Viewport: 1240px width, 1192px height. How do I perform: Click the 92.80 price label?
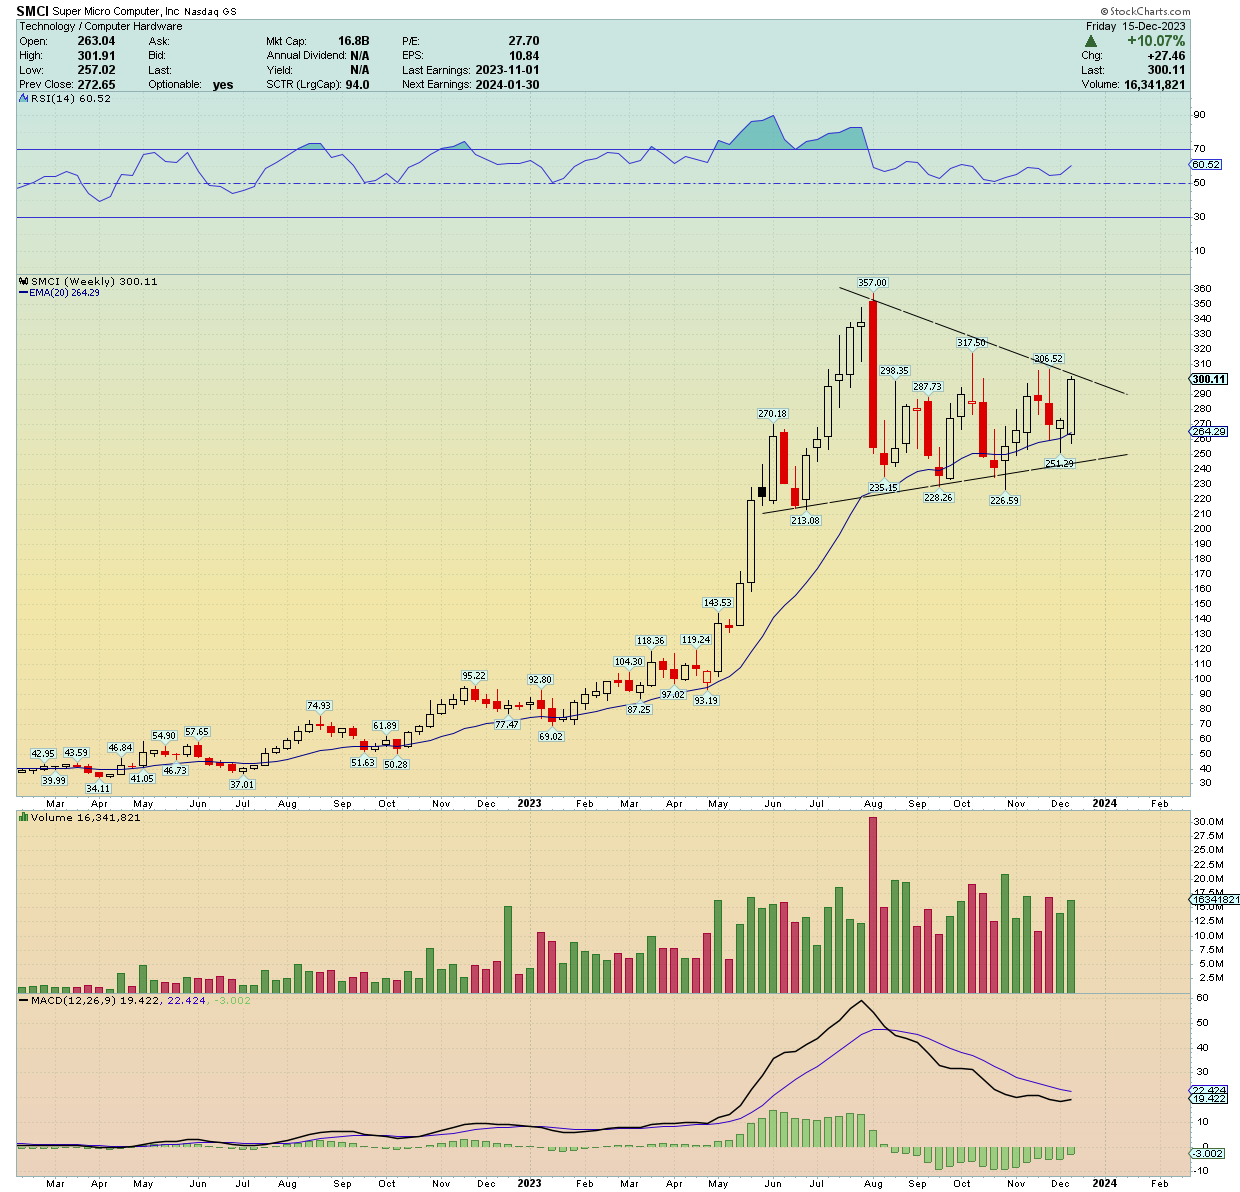click(x=540, y=680)
